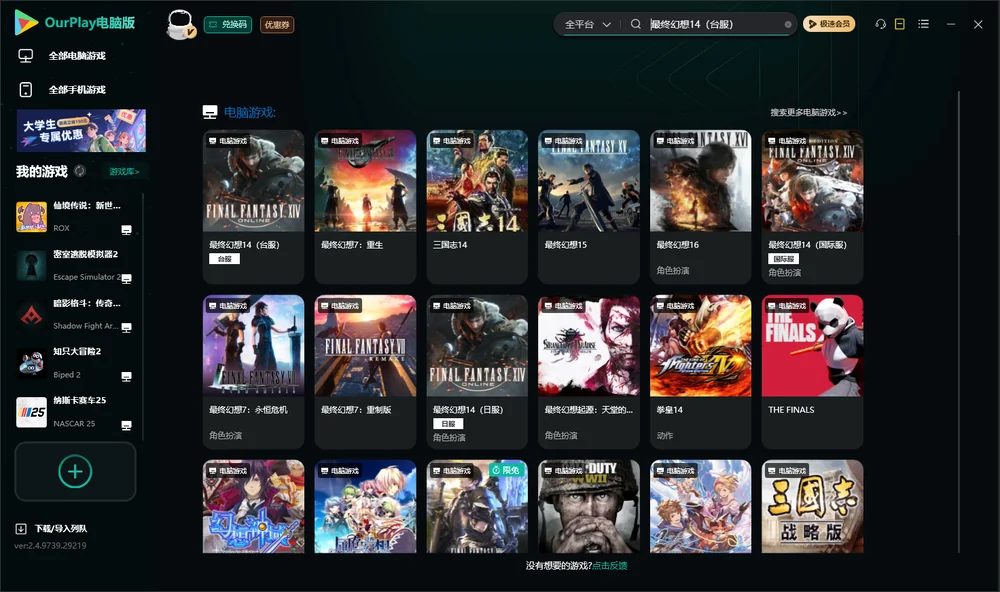Click the 兑换码 redeem code button
The width and height of the screenshot is (1000, 592).
pos(228,24)
